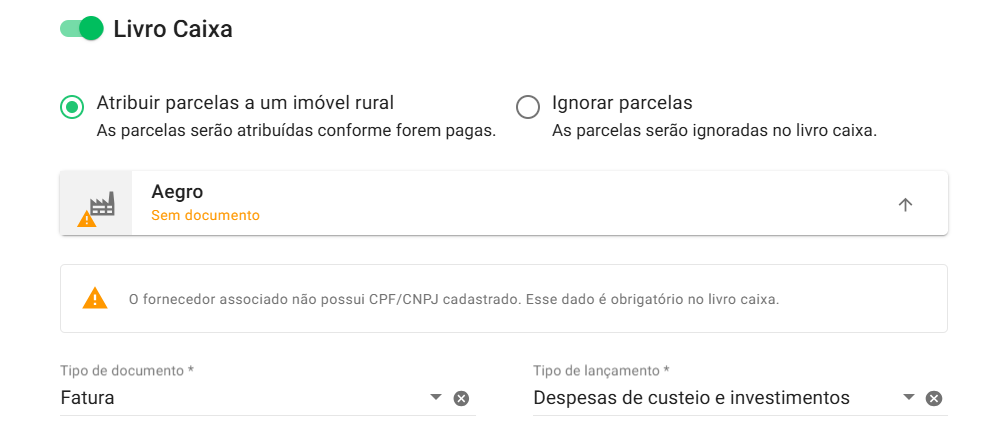Click the "Livro Caixa" heading label
Image resolution: width=987 pixels, height=434 pixels.
tap(173, 30)
